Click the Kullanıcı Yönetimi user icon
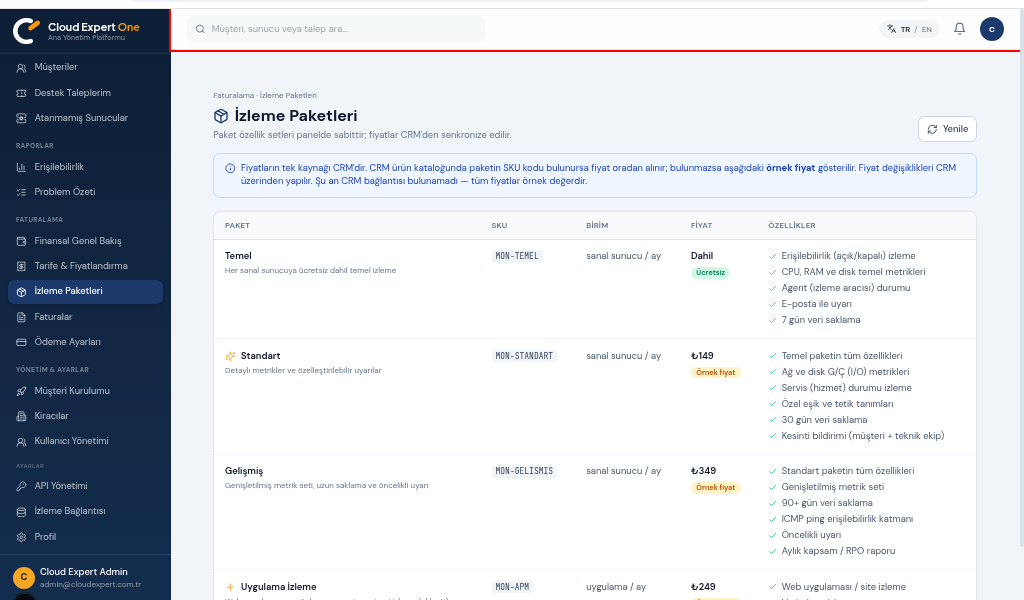This screenshot has width=1024, height=600. point(21,441)
